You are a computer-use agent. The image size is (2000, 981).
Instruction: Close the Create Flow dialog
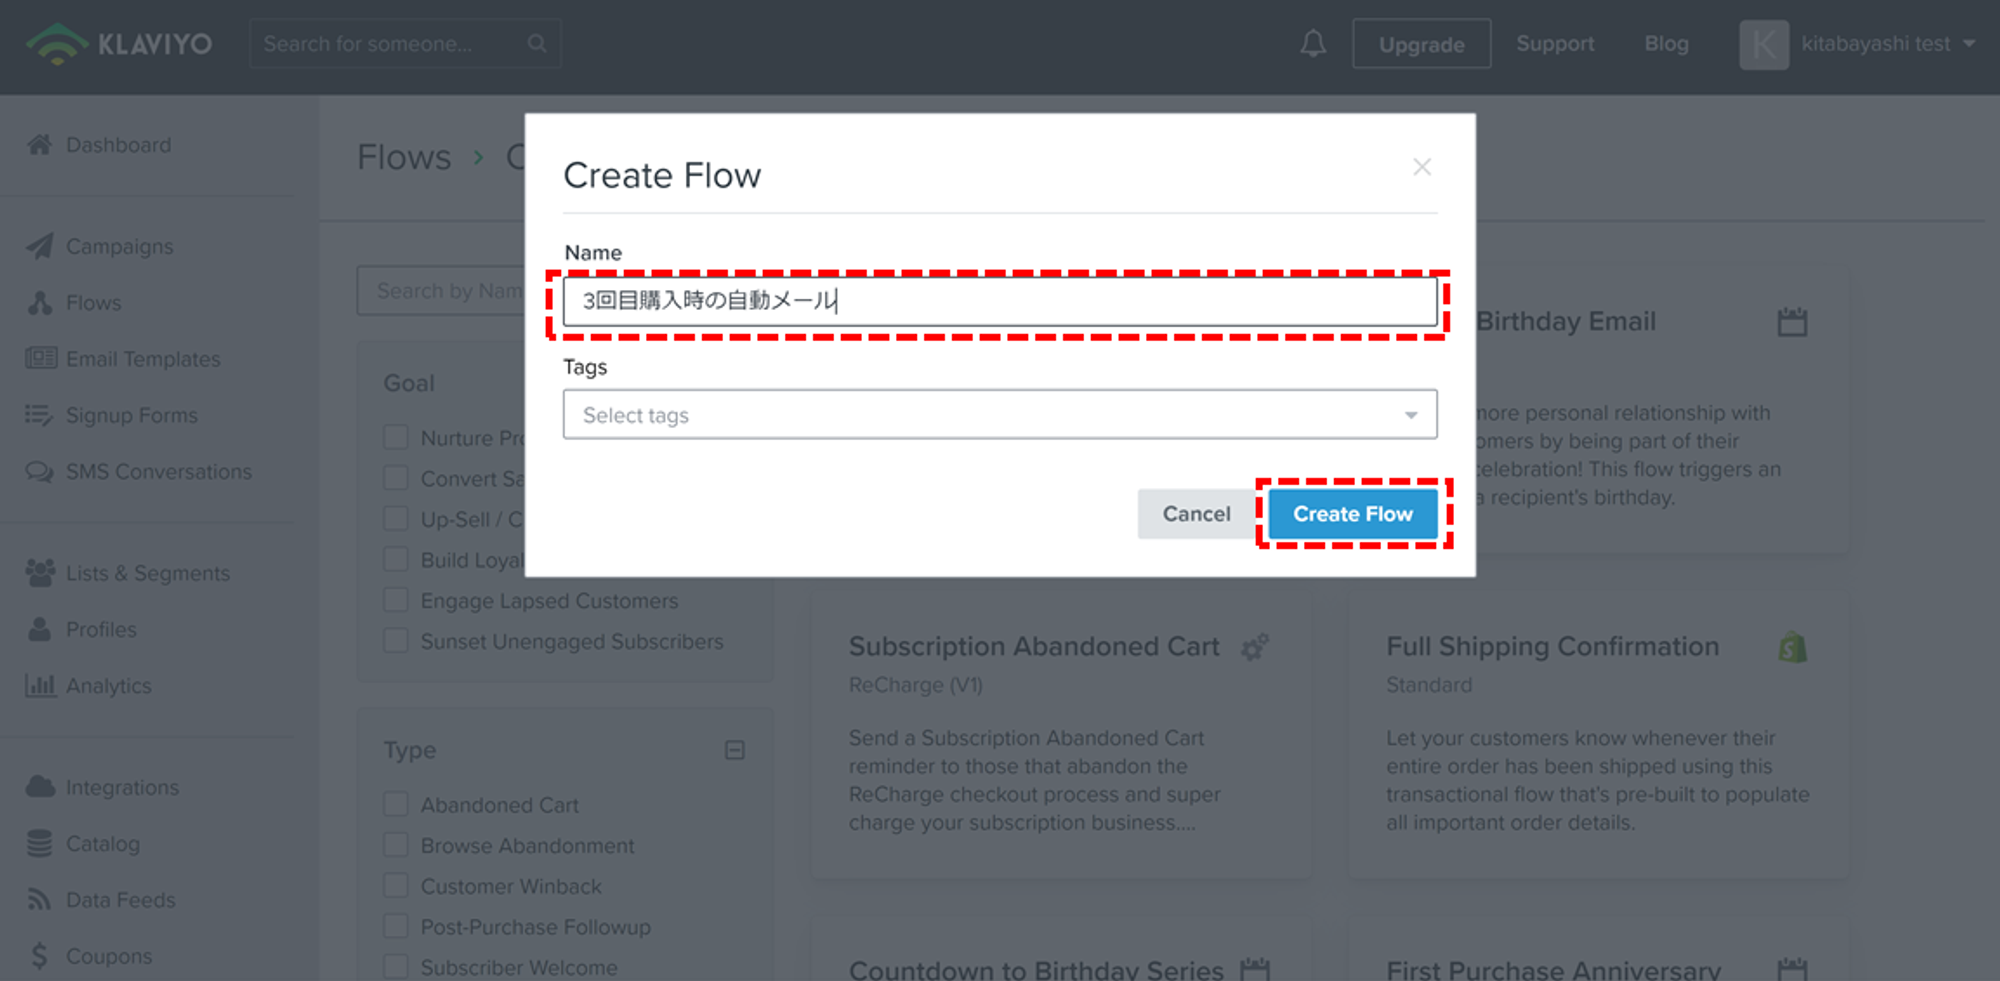point(1421,167)
